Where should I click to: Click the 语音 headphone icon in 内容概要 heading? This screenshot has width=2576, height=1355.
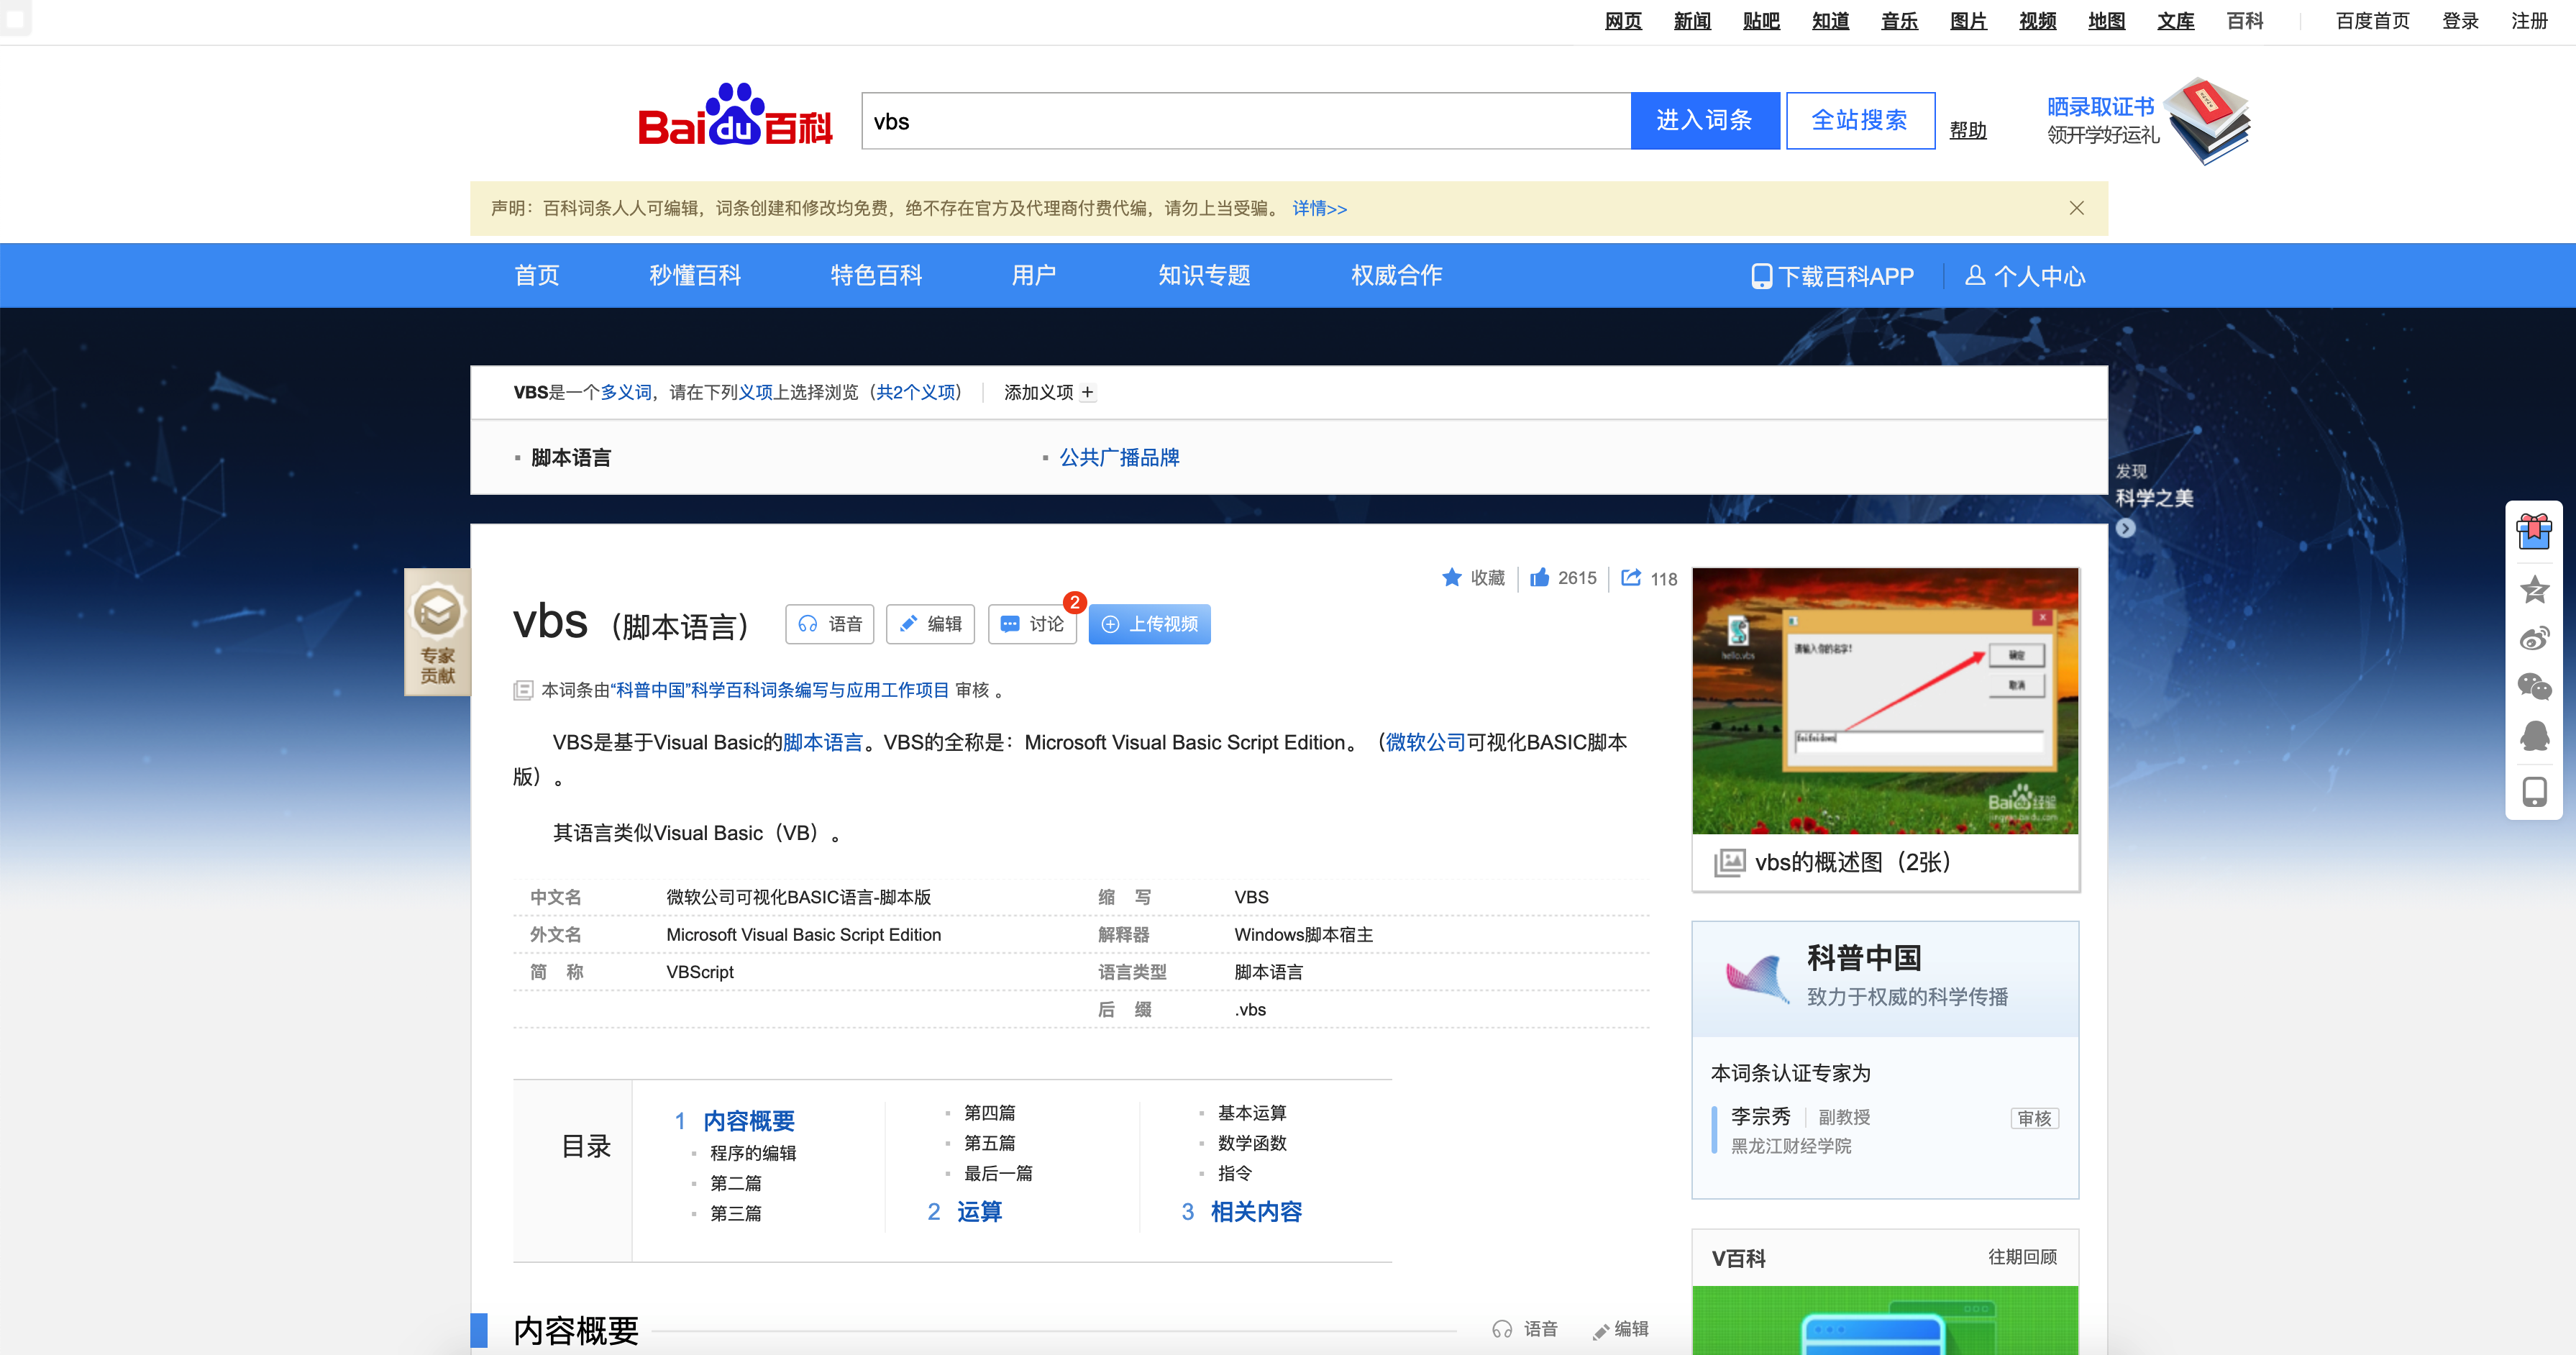[x=1501, y=1329]
